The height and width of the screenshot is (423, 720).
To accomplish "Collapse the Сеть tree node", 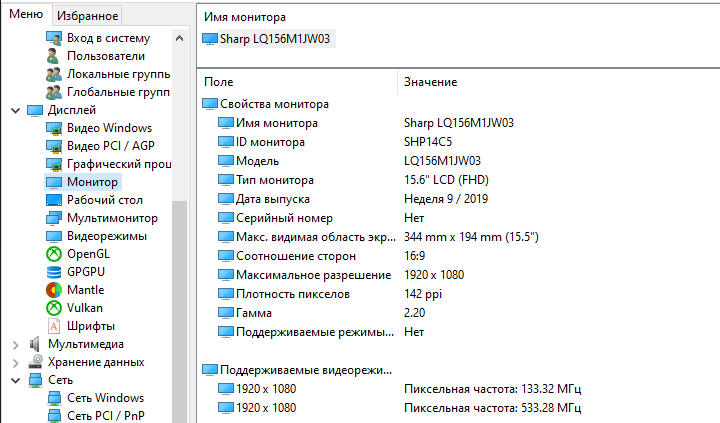I will click(15, 380).
